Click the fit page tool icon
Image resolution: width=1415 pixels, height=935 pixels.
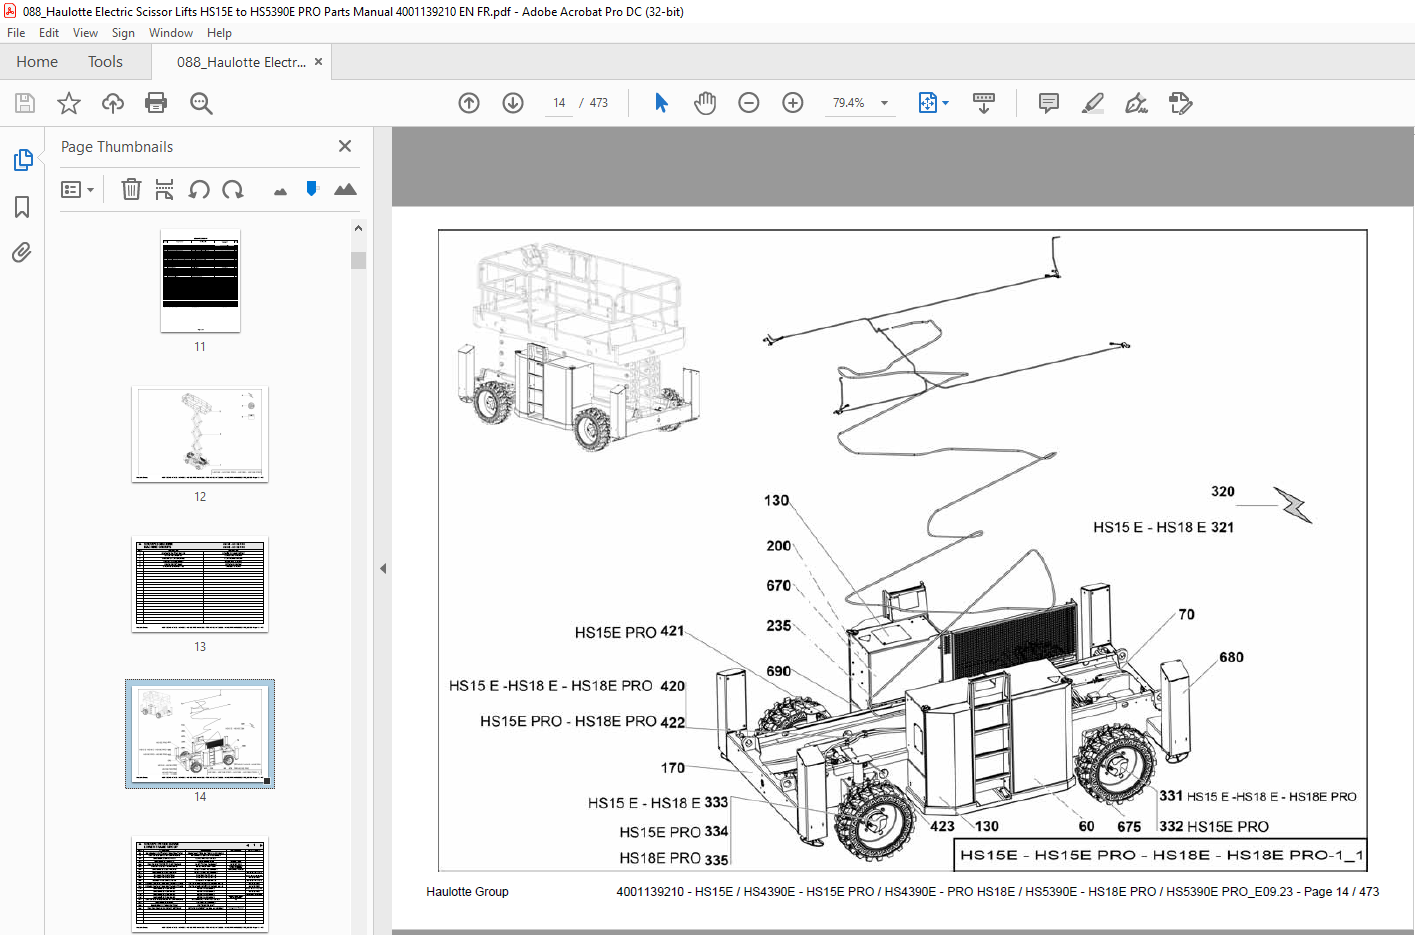(928, 103)
